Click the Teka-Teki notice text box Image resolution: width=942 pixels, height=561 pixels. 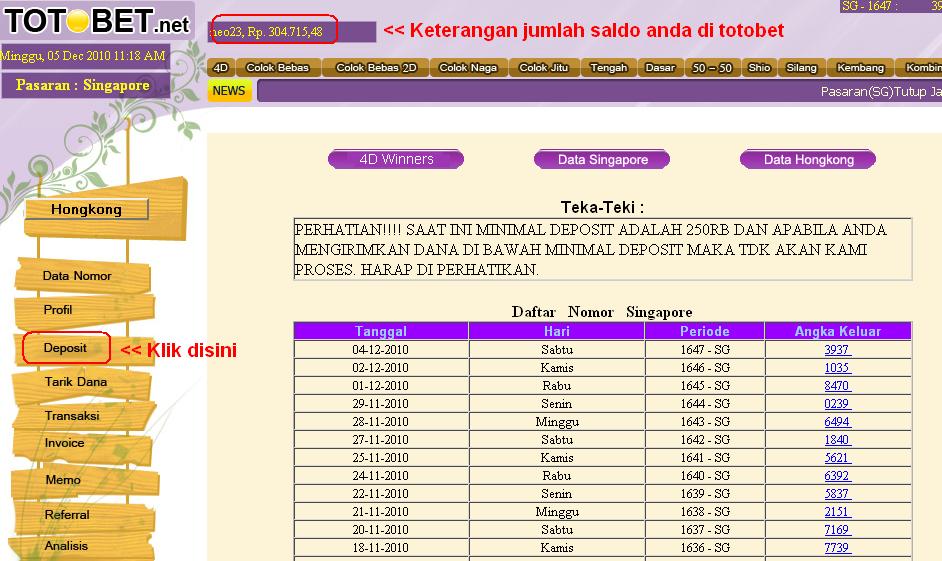603,249
